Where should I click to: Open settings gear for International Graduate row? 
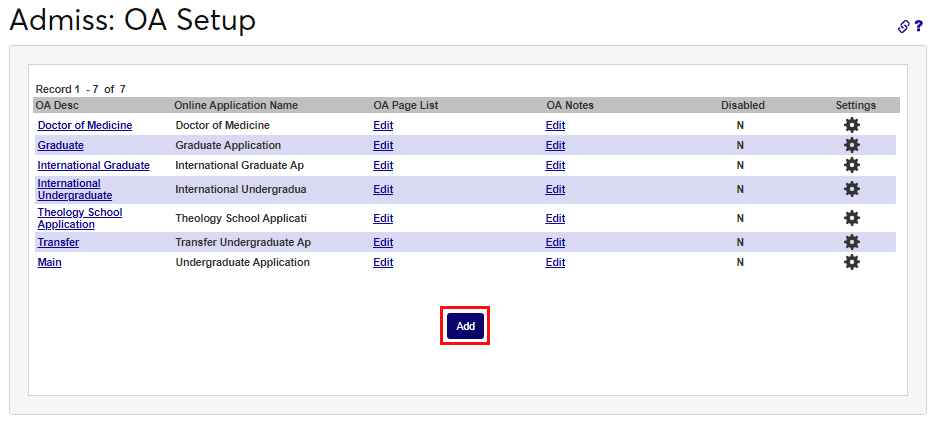(852, 165)
